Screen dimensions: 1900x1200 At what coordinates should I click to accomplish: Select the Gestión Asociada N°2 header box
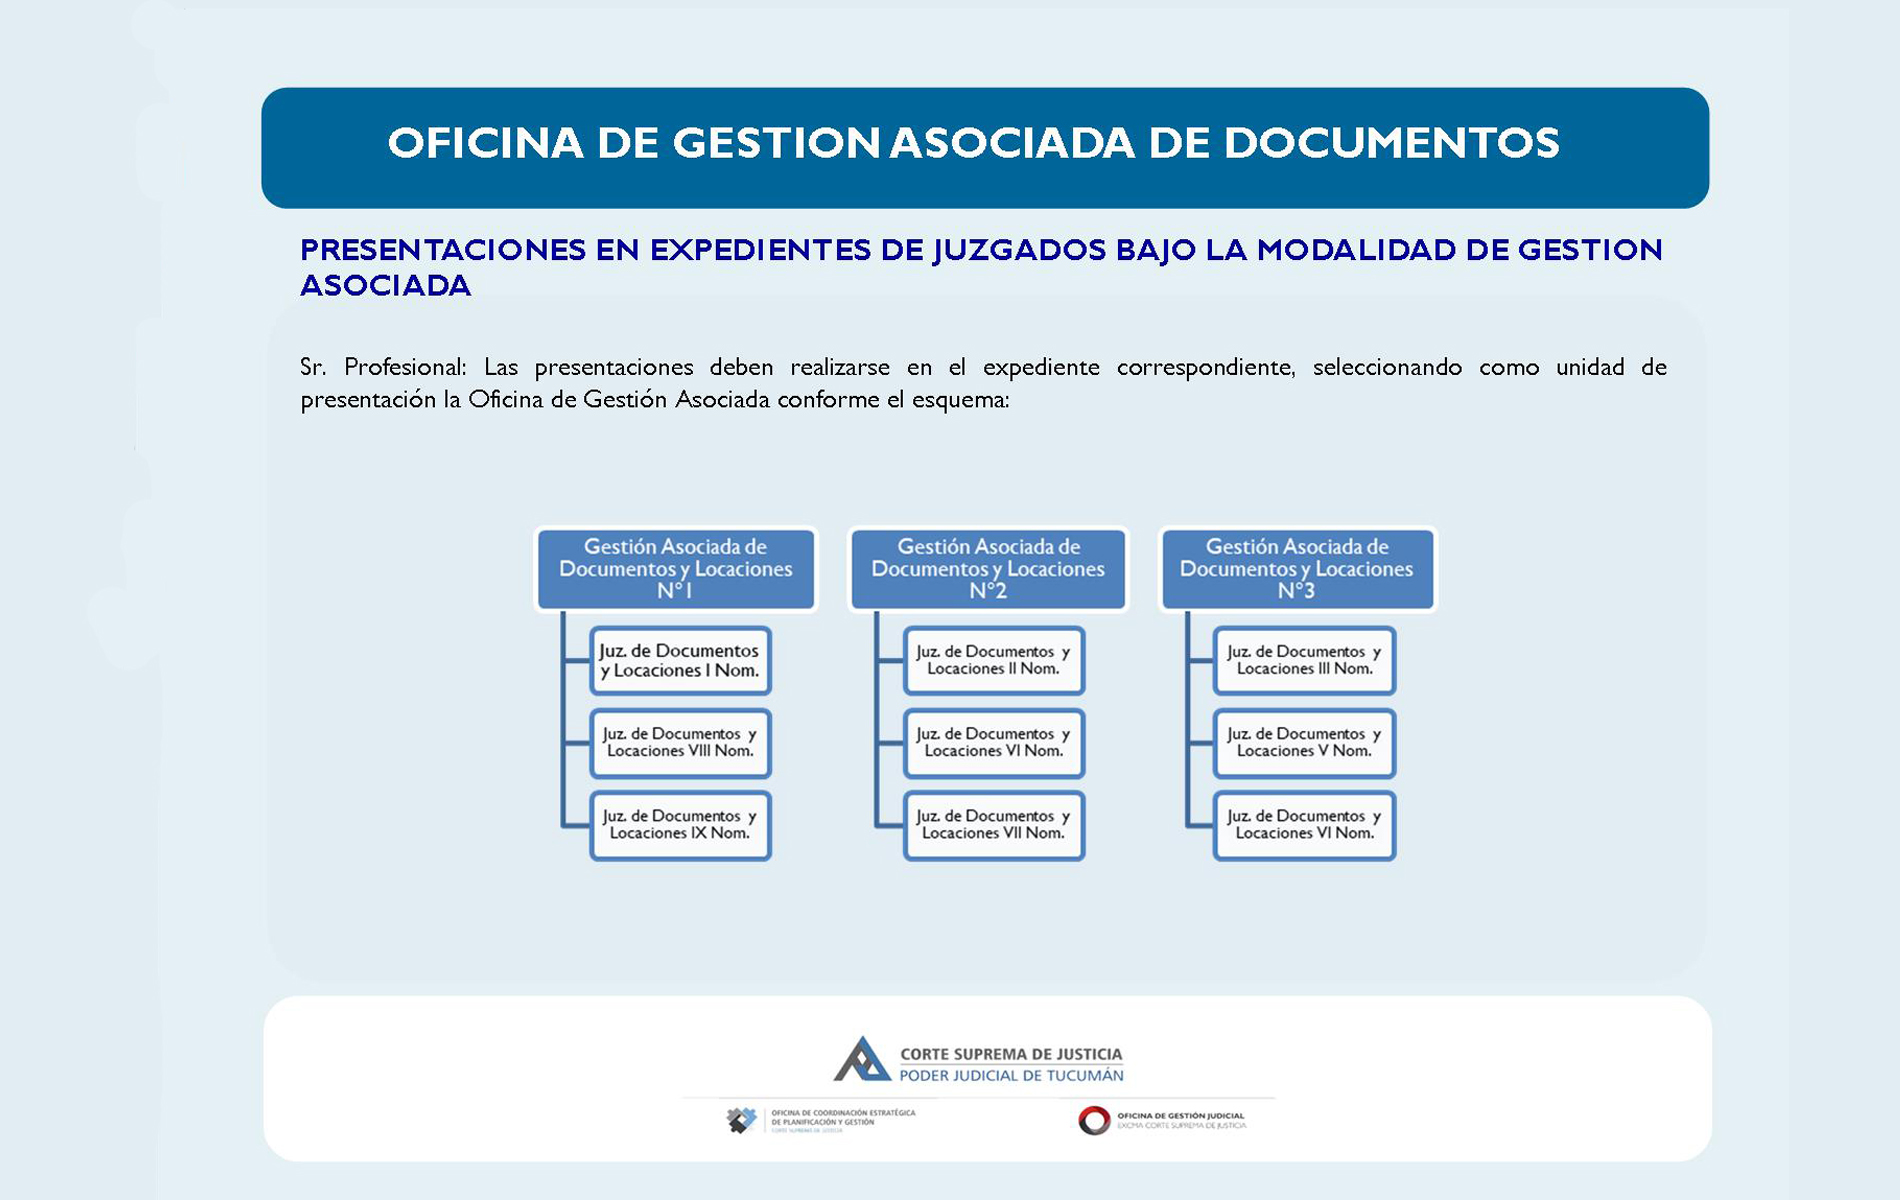(x=988, y=569)
